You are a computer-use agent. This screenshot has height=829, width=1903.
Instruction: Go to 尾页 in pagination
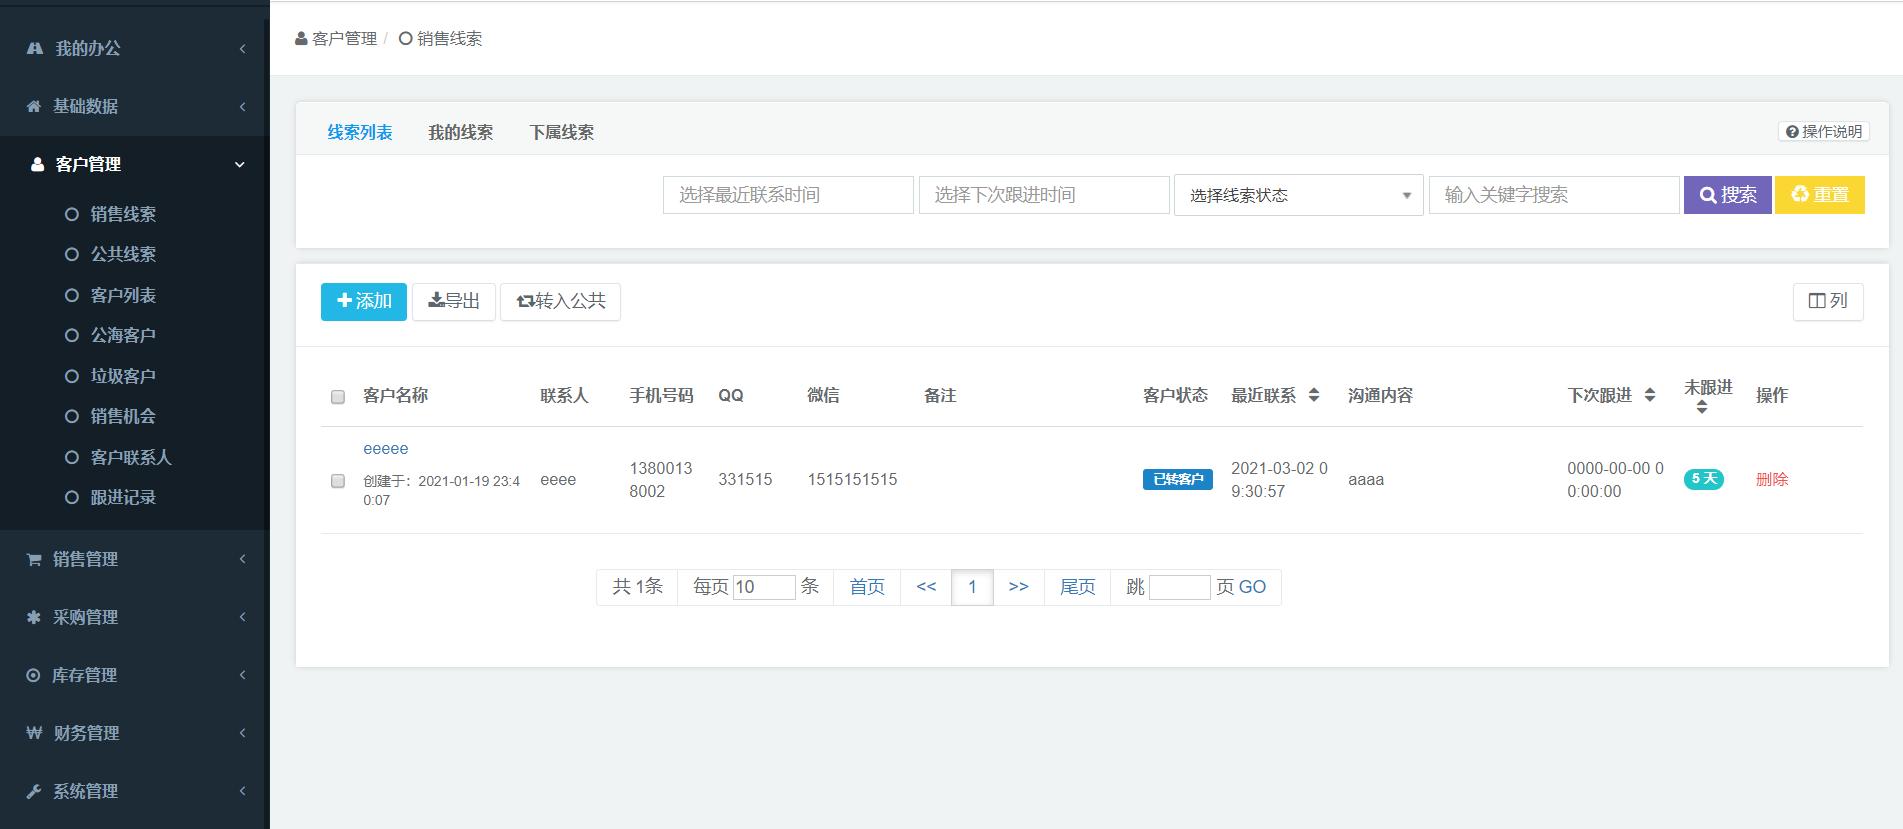(x=1078, y=587)
